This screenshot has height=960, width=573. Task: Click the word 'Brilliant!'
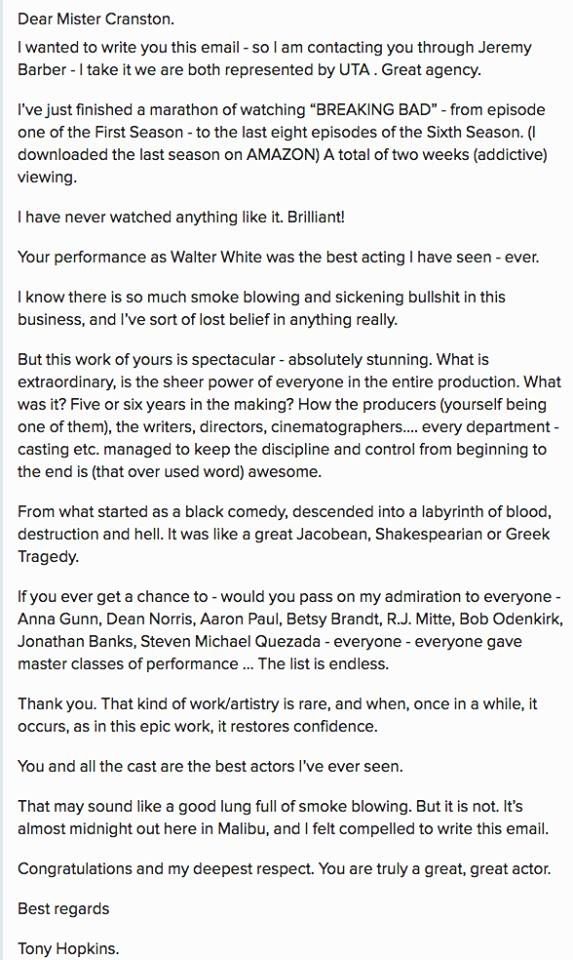click(316, 217)
